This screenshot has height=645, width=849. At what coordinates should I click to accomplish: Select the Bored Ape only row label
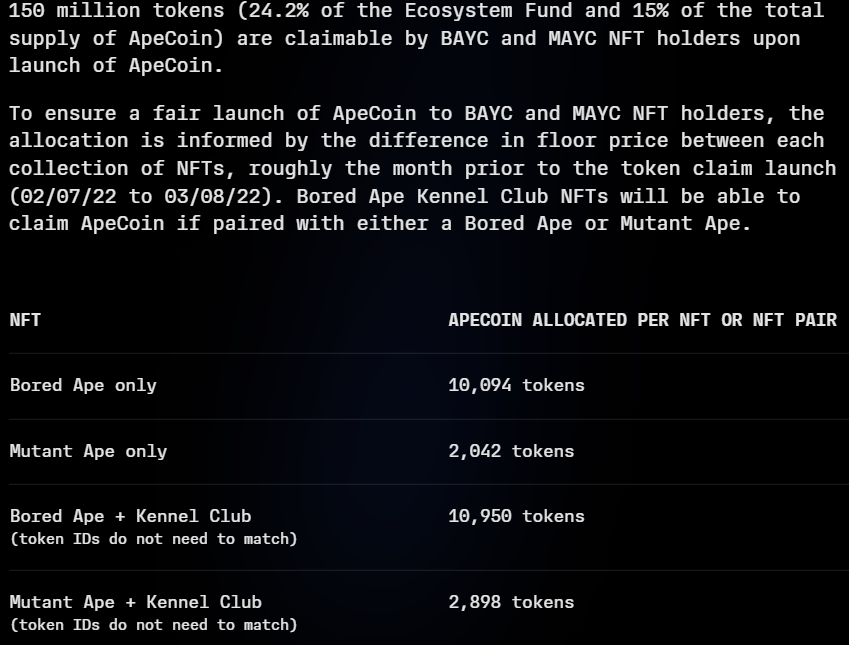pyautogui.click(x=83, y=385)
